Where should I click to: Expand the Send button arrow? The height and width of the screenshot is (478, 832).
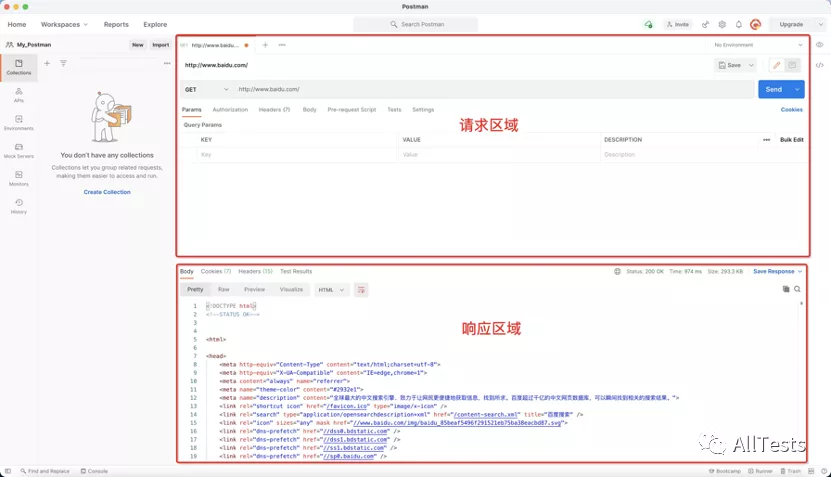click(x=797, y=90)
